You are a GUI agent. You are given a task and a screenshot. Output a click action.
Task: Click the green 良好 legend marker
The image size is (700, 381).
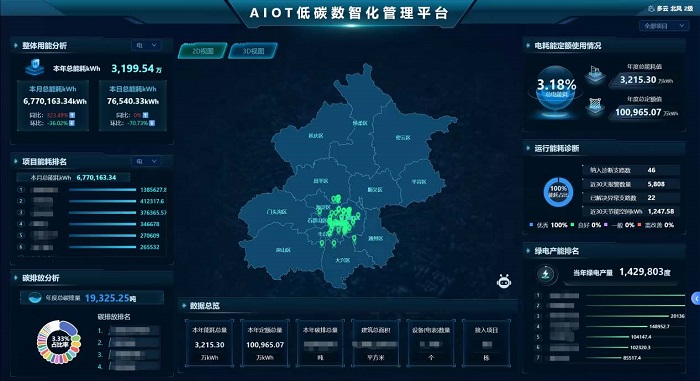tap(572, 225)
